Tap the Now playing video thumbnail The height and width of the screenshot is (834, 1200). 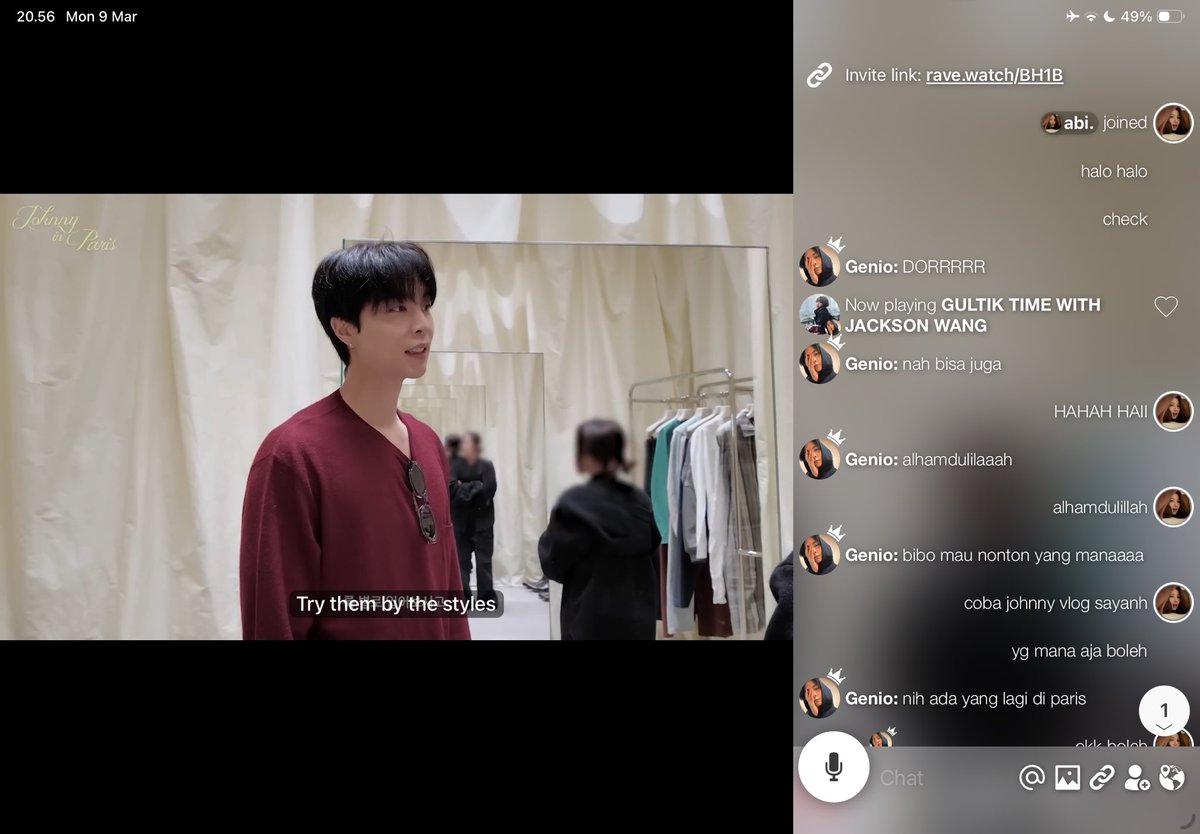coord(819,314)
